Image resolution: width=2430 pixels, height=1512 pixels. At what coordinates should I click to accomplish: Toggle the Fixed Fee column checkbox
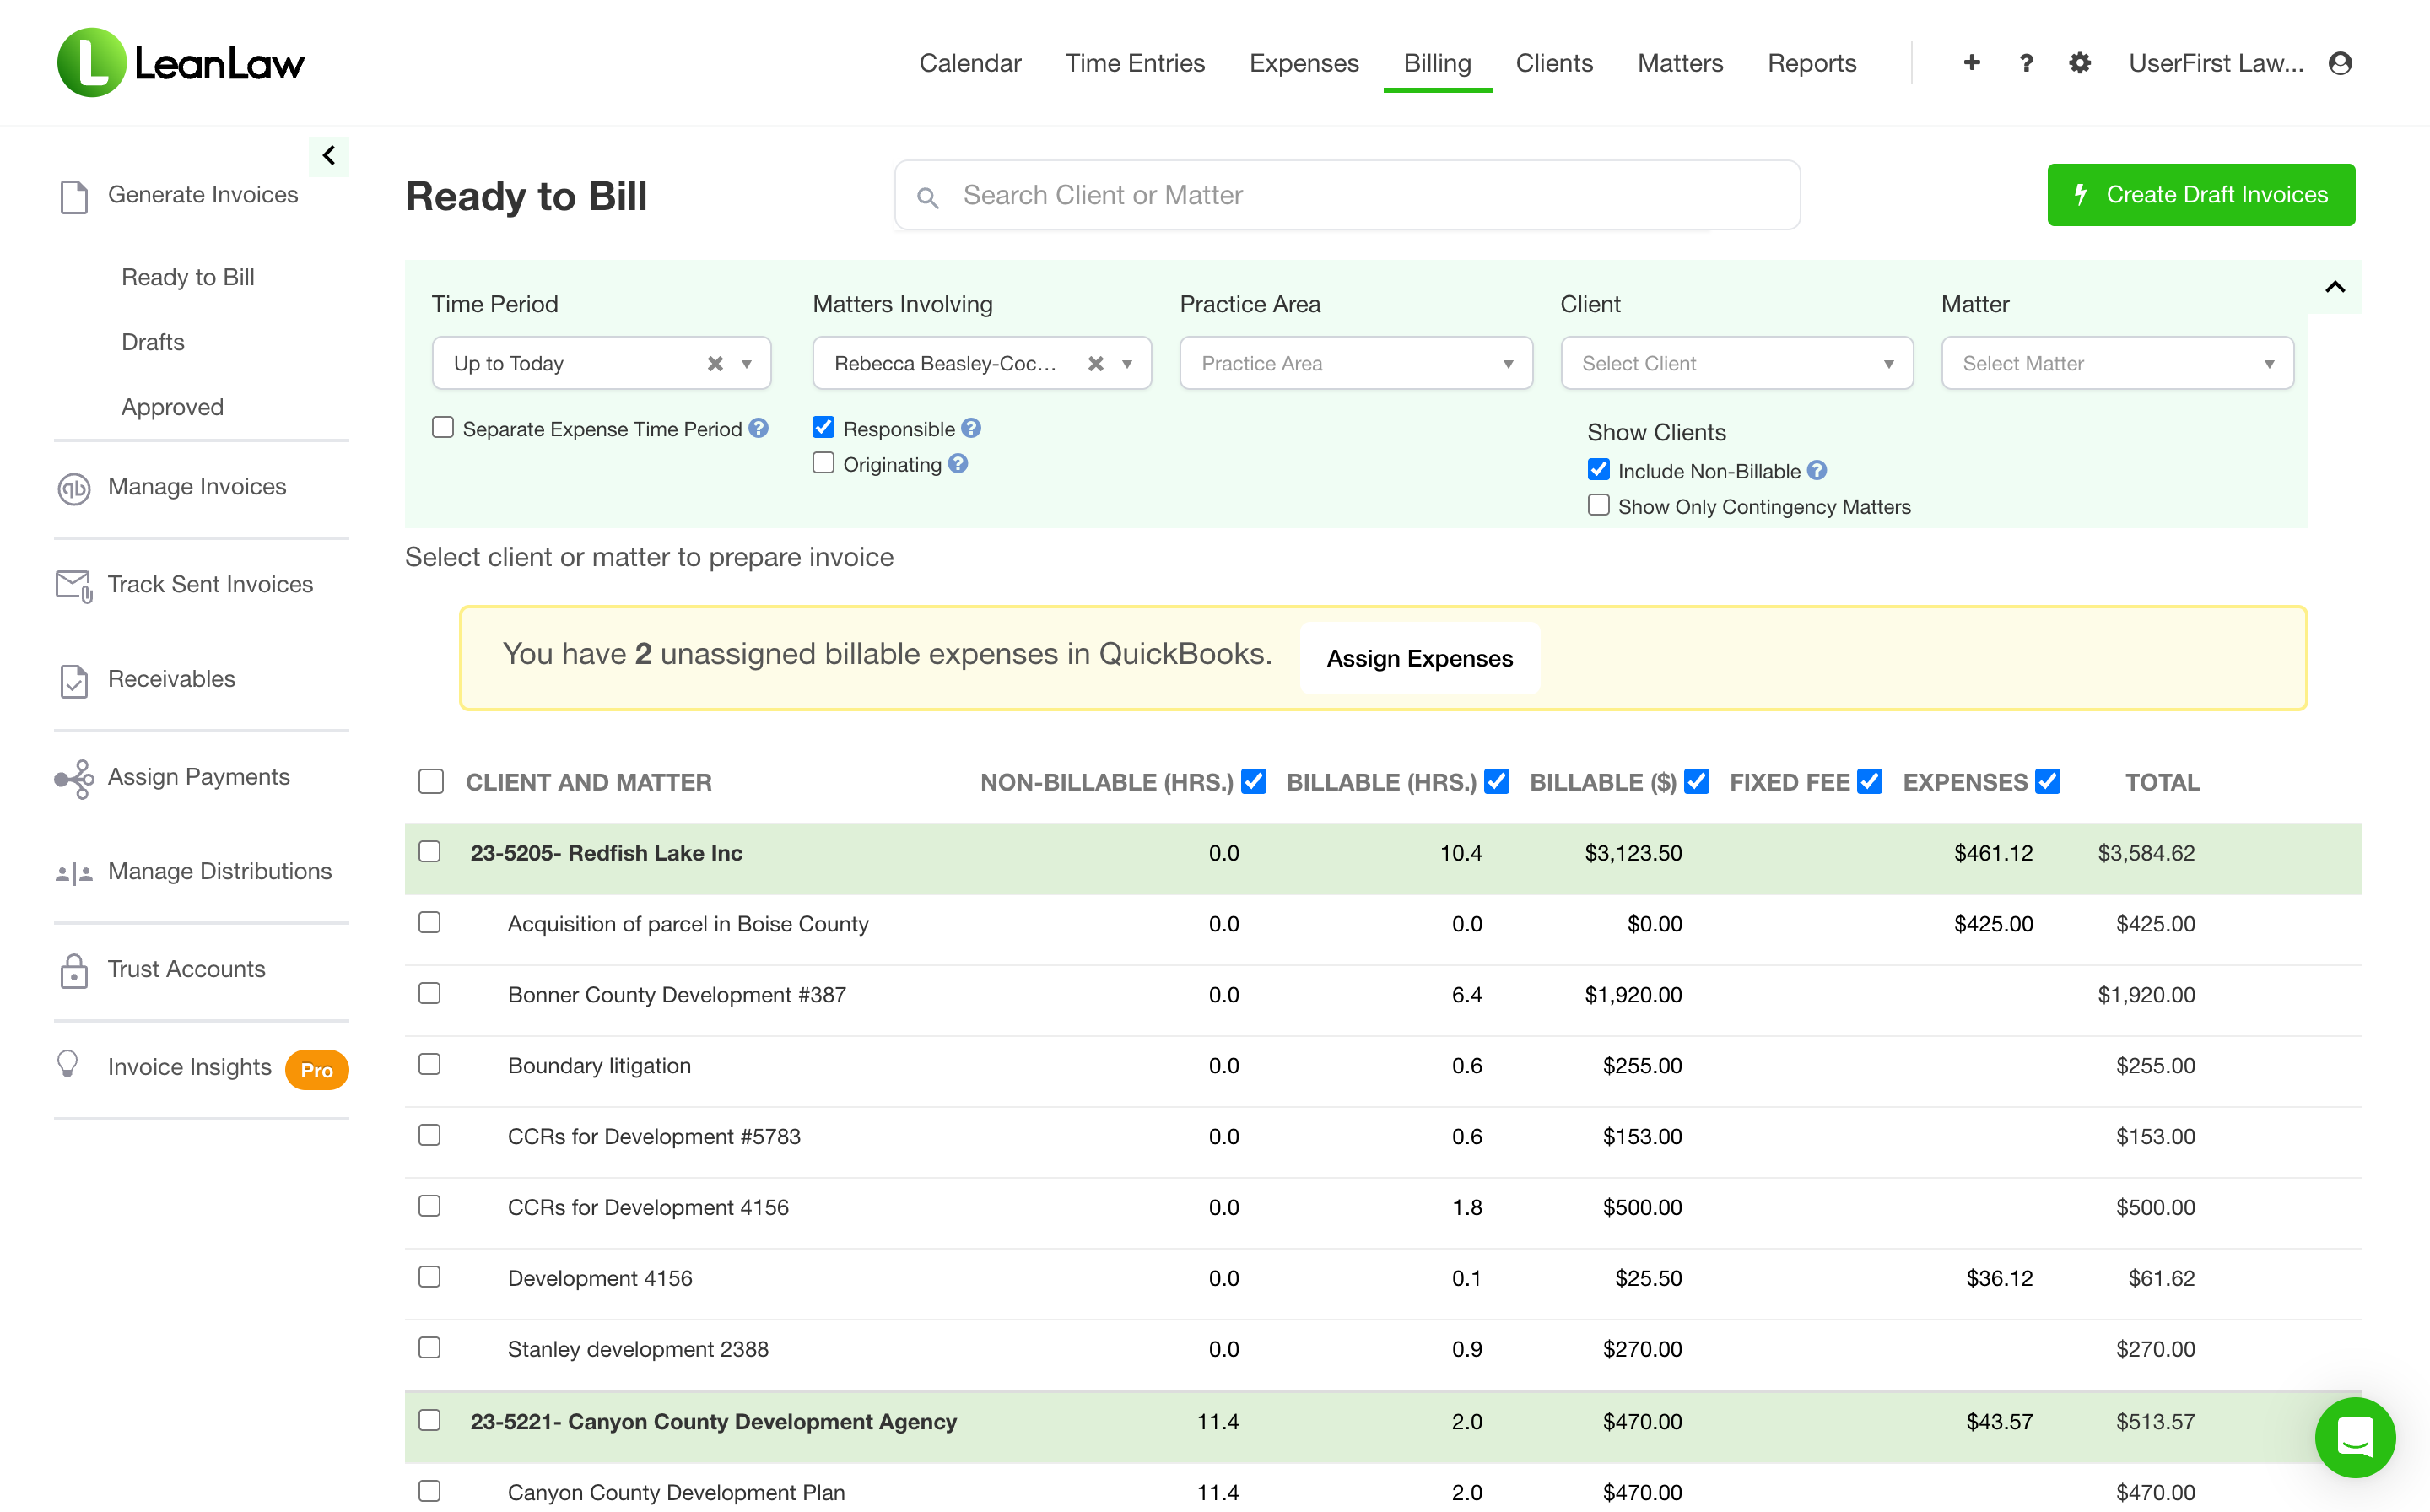click(x=1870, y=782)
